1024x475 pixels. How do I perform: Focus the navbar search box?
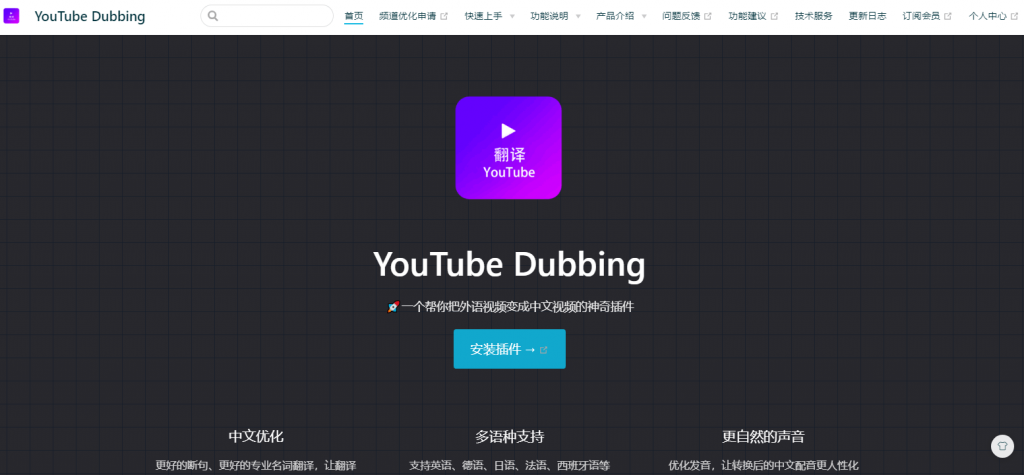267,16
